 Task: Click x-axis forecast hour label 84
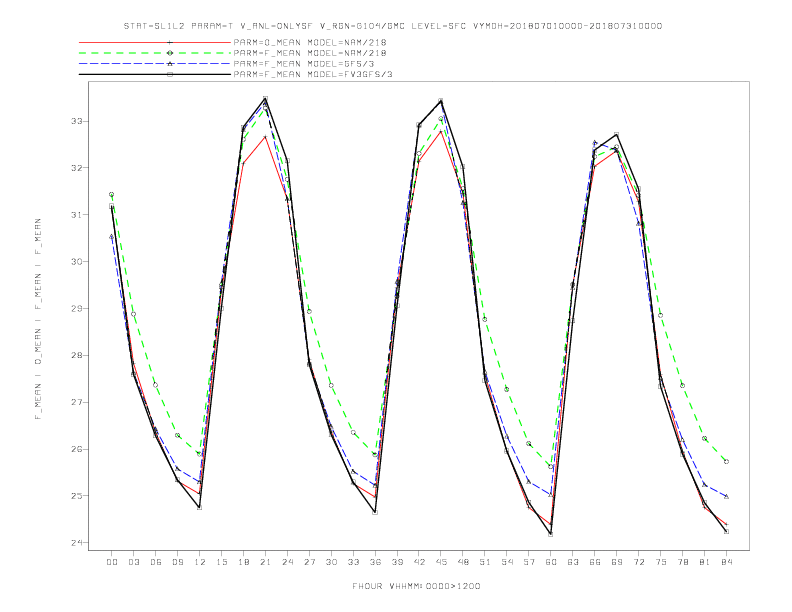click(726, 562)
